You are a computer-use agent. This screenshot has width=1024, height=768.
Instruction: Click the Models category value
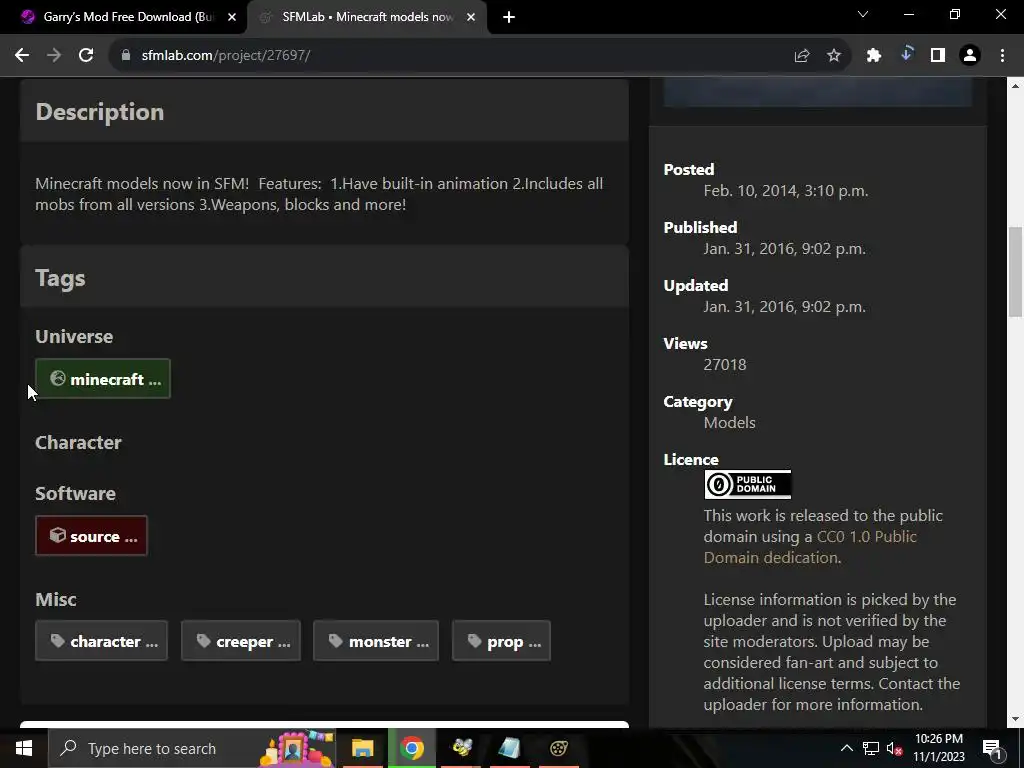[729, 423]
